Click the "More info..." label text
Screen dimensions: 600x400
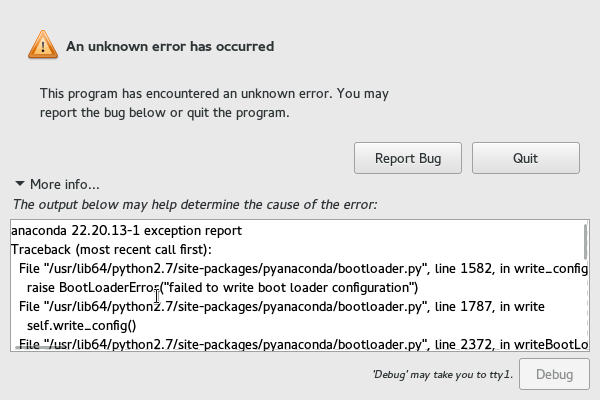coord(65,184)
